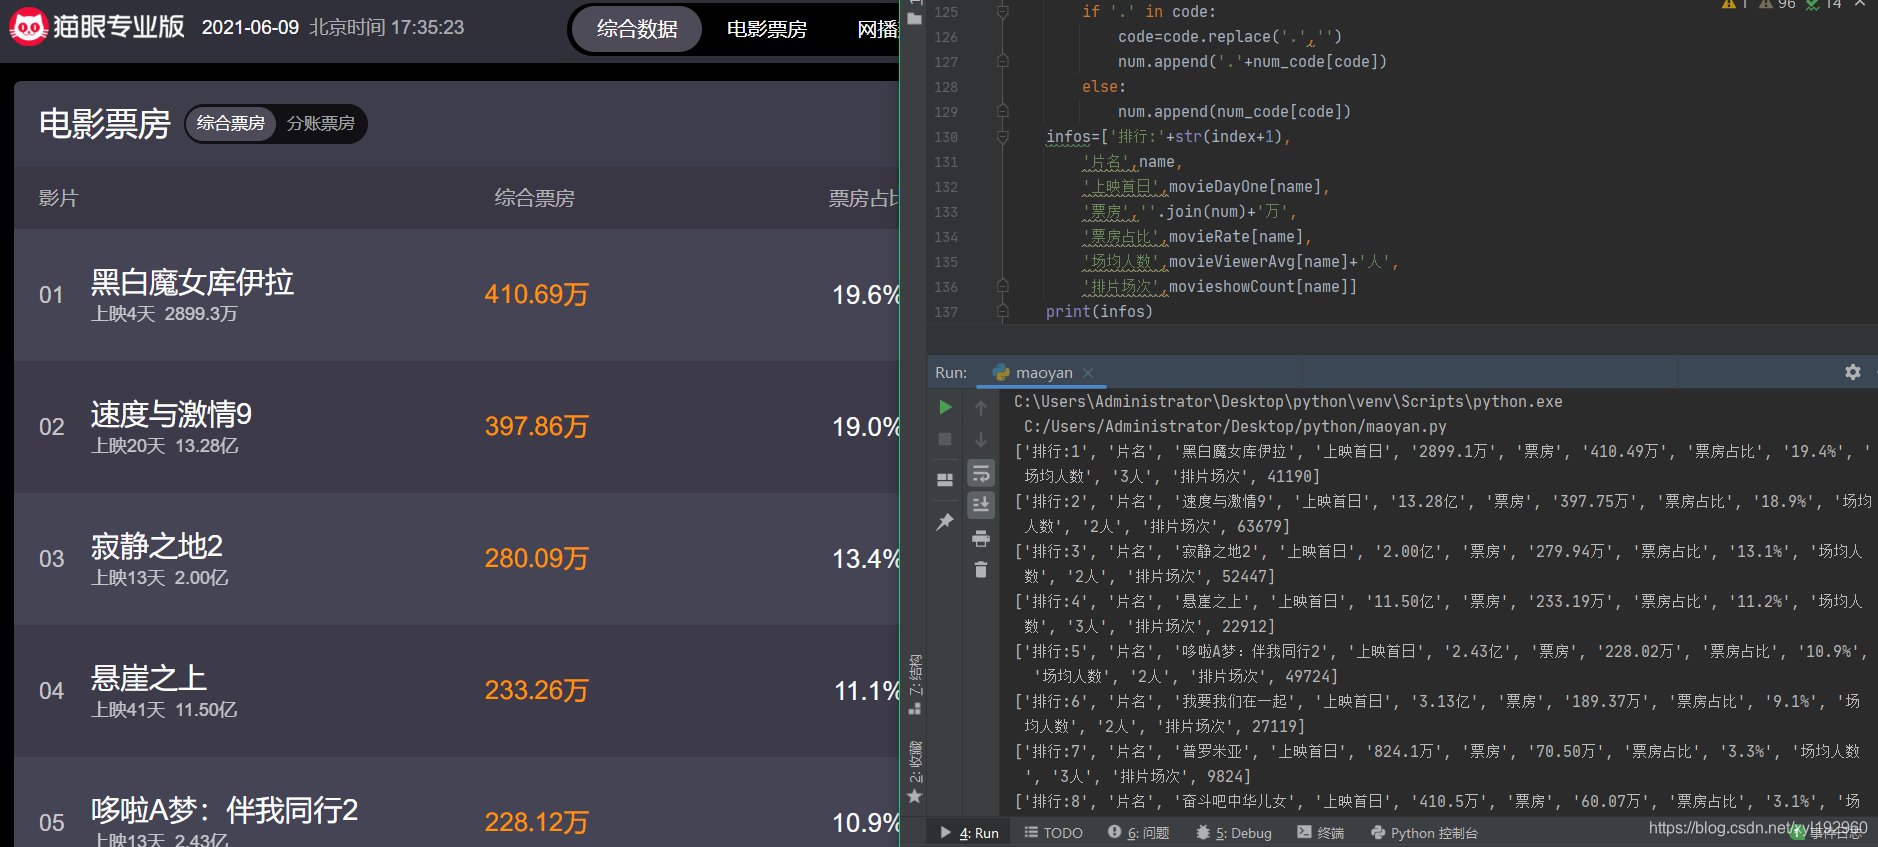Image resolution: width=1878 pixels, height=847 pixels.
Task: Open the movie 速度与激情9
Action: click(171, 415)
